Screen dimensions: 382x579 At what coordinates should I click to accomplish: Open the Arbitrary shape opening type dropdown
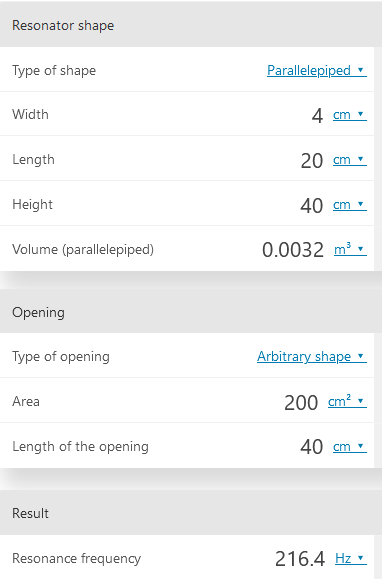coord(312,356)
